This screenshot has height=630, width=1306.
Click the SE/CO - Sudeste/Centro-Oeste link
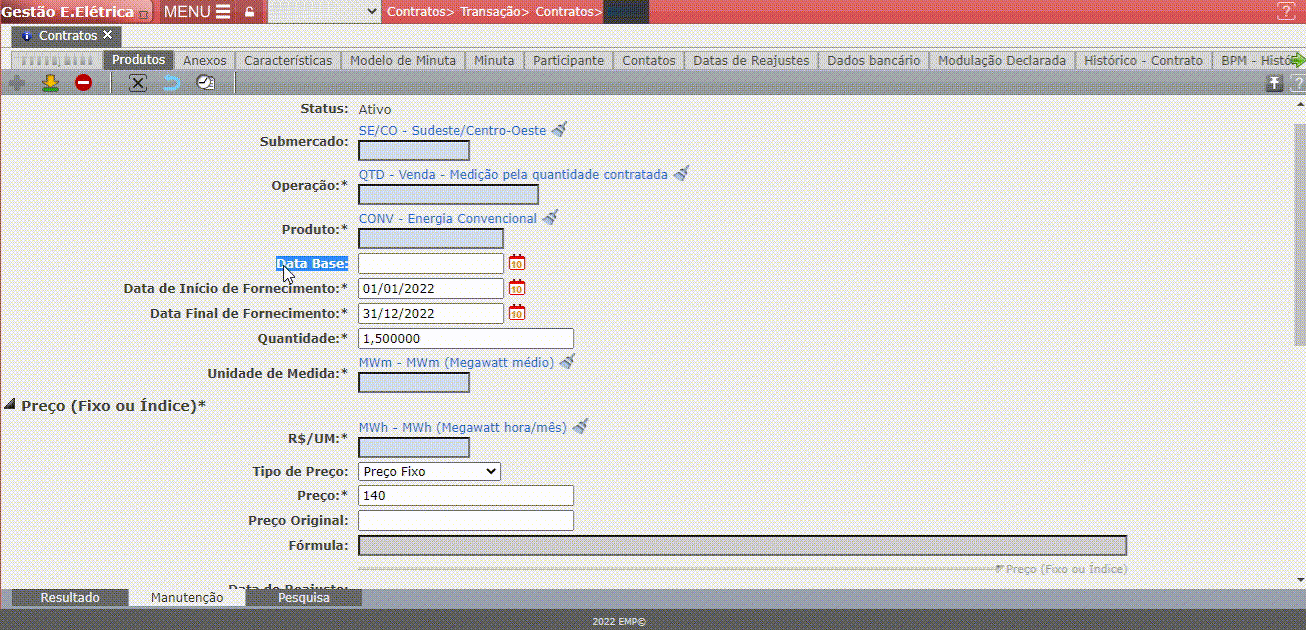click(452, 130)
